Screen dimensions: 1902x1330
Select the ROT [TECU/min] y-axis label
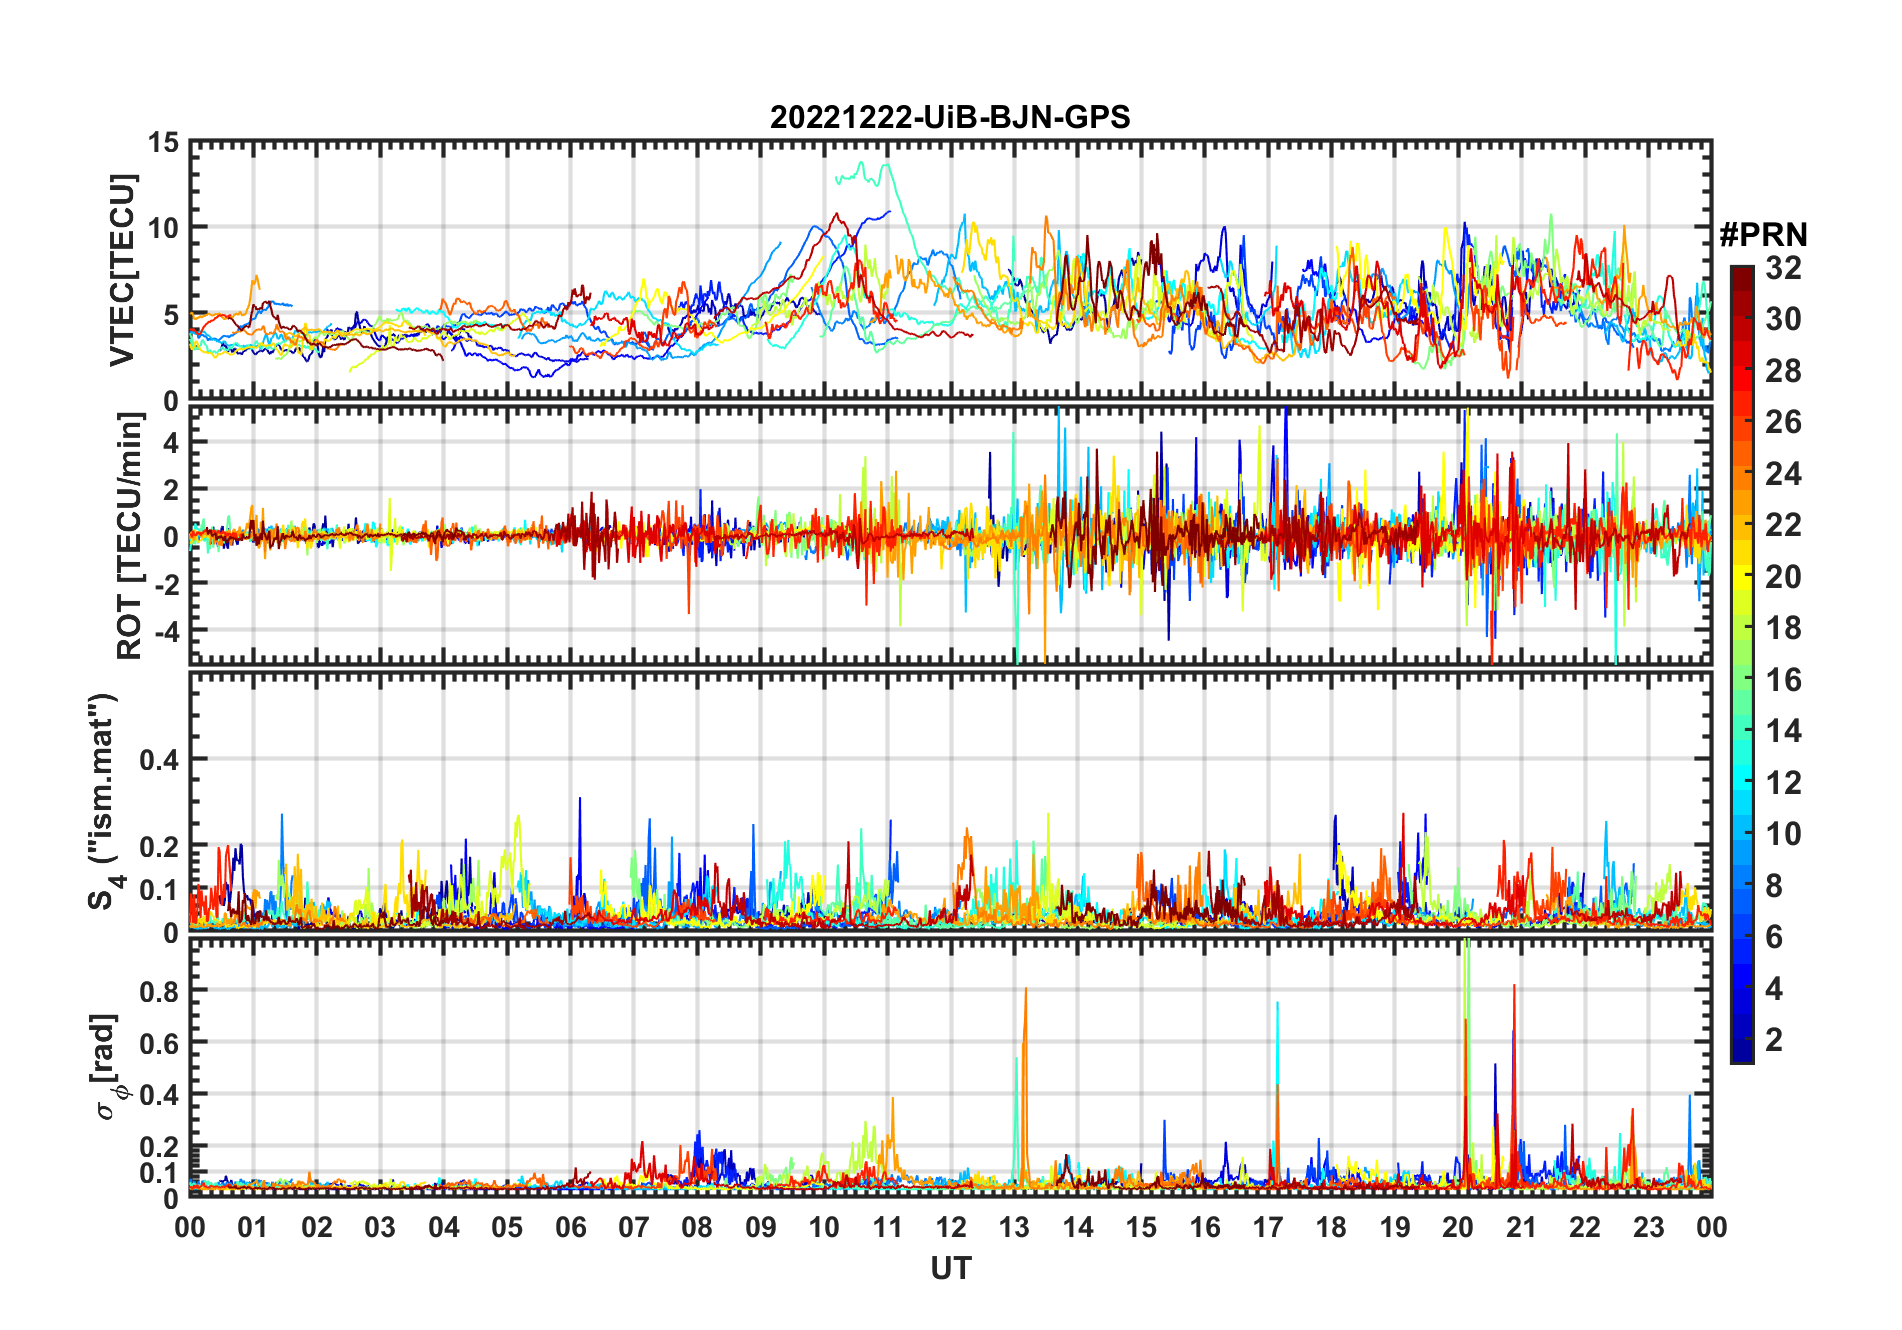pos(129,536)
